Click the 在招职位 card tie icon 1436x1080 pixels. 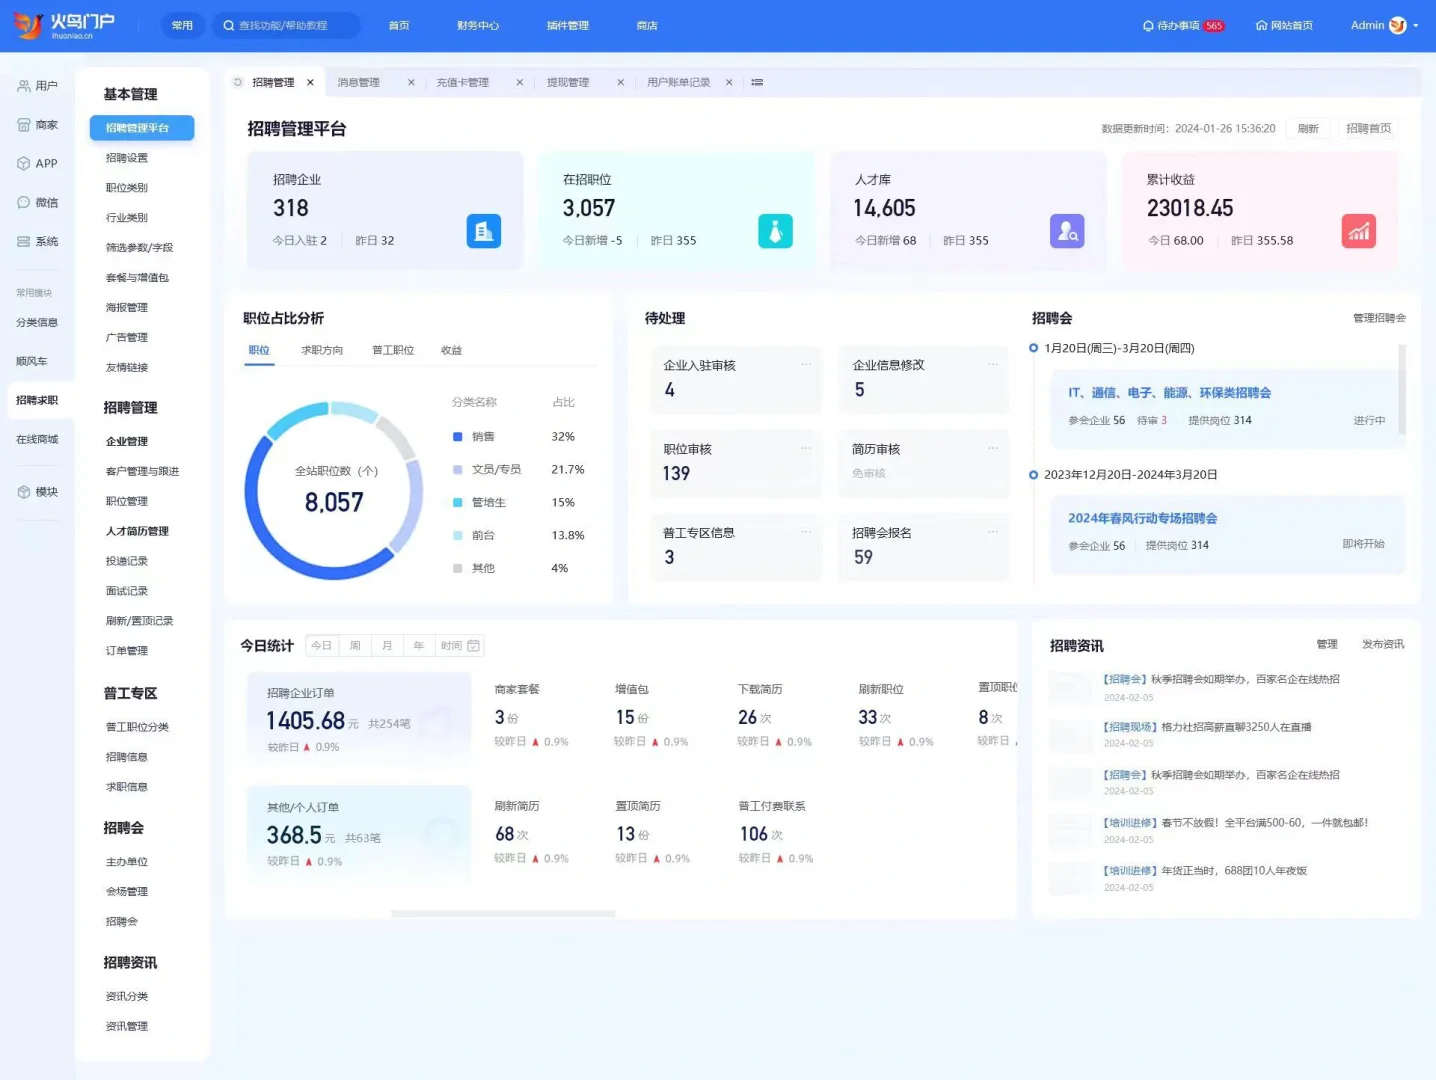[x=775, y=231]
